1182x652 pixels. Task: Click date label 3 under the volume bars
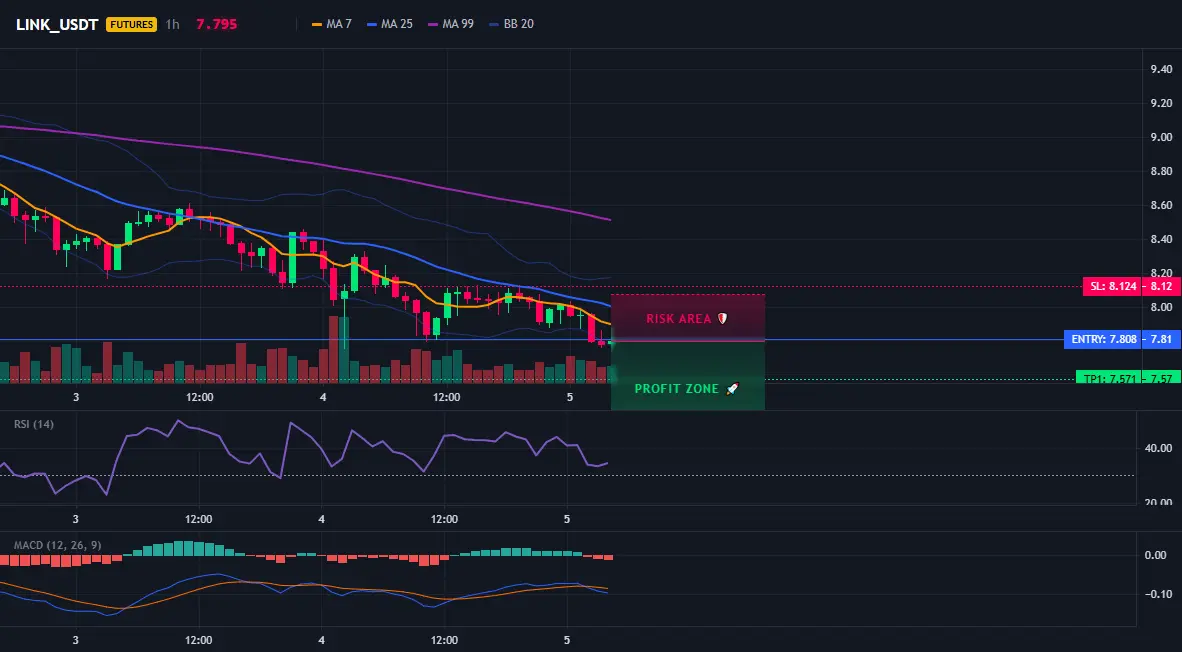tap(76, 397)
